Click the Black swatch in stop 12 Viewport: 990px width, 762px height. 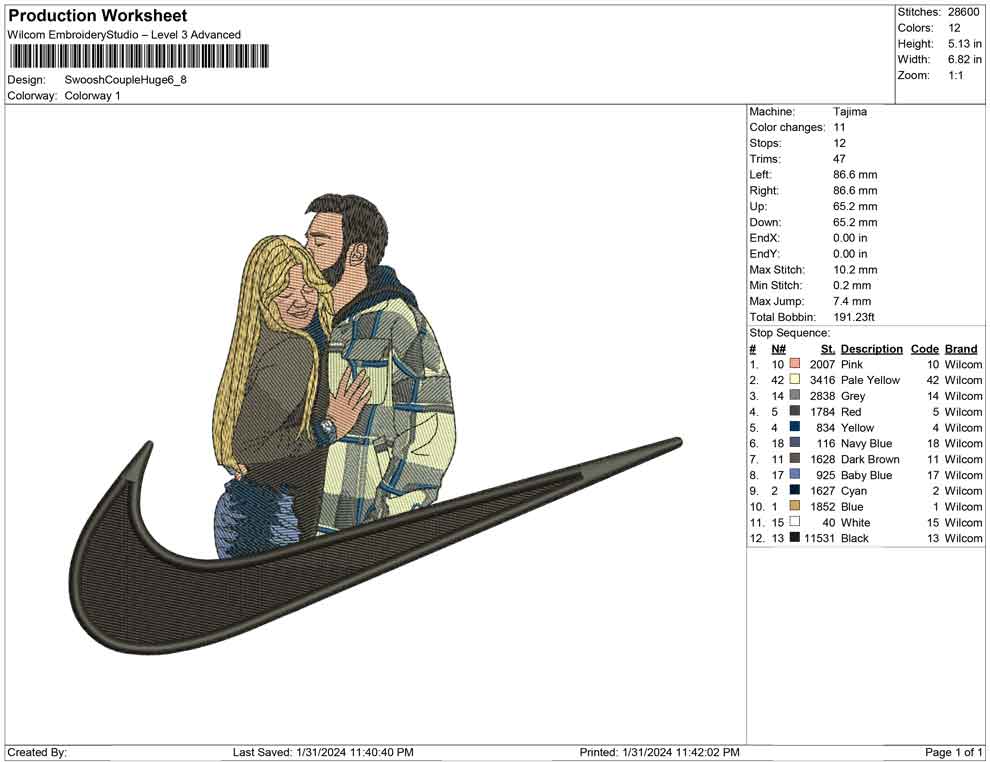click(795, 538)
